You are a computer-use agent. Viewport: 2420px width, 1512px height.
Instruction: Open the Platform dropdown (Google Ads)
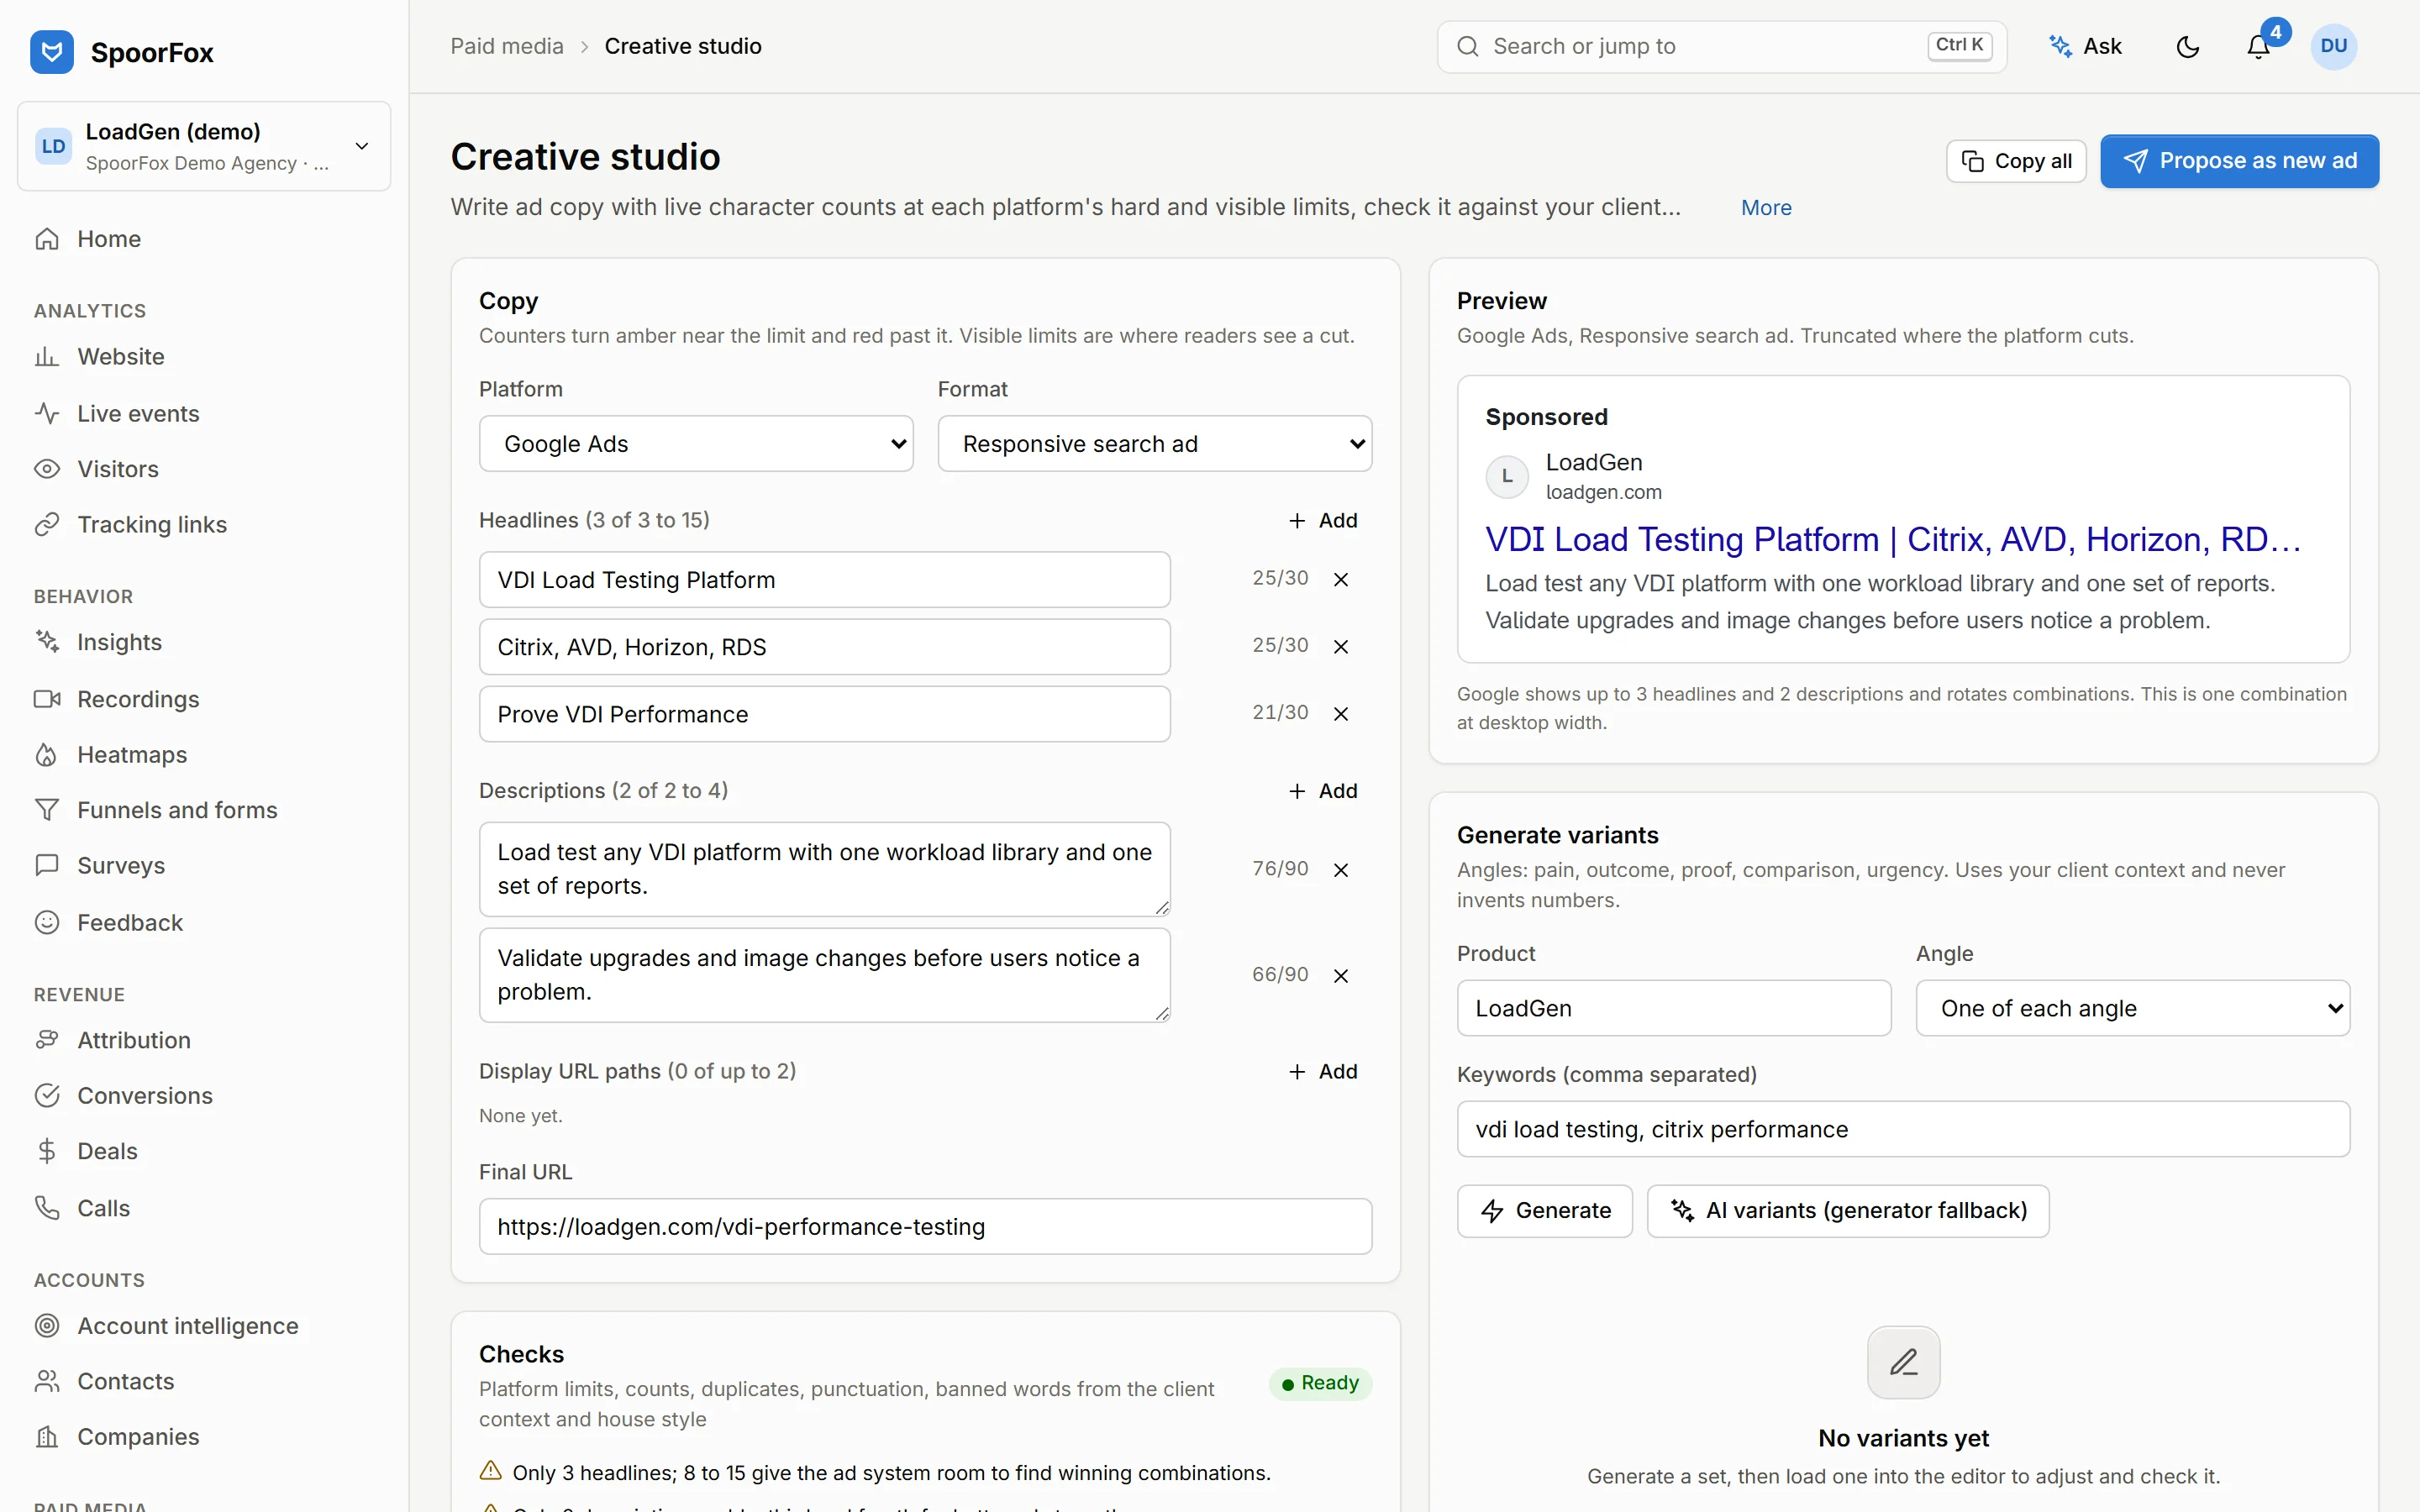tap(696, 443)
